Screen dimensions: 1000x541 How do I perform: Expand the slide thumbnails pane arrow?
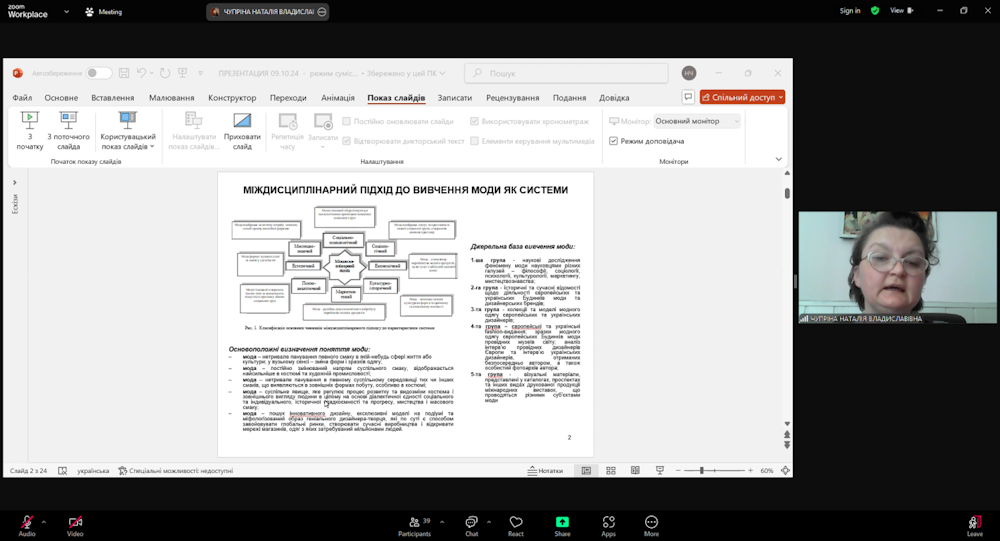click(15, 182)
